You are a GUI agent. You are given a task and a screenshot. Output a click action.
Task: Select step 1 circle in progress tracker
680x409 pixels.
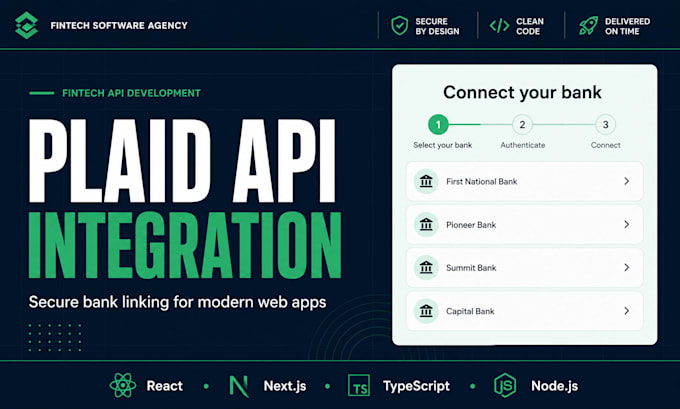pos(438,124)
